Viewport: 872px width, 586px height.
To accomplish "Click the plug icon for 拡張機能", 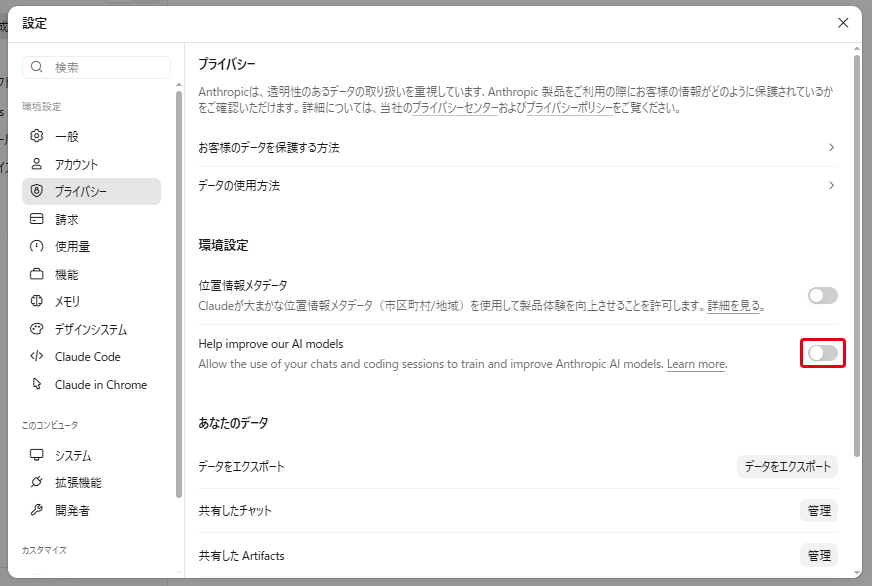I will (x=37, y=482).
